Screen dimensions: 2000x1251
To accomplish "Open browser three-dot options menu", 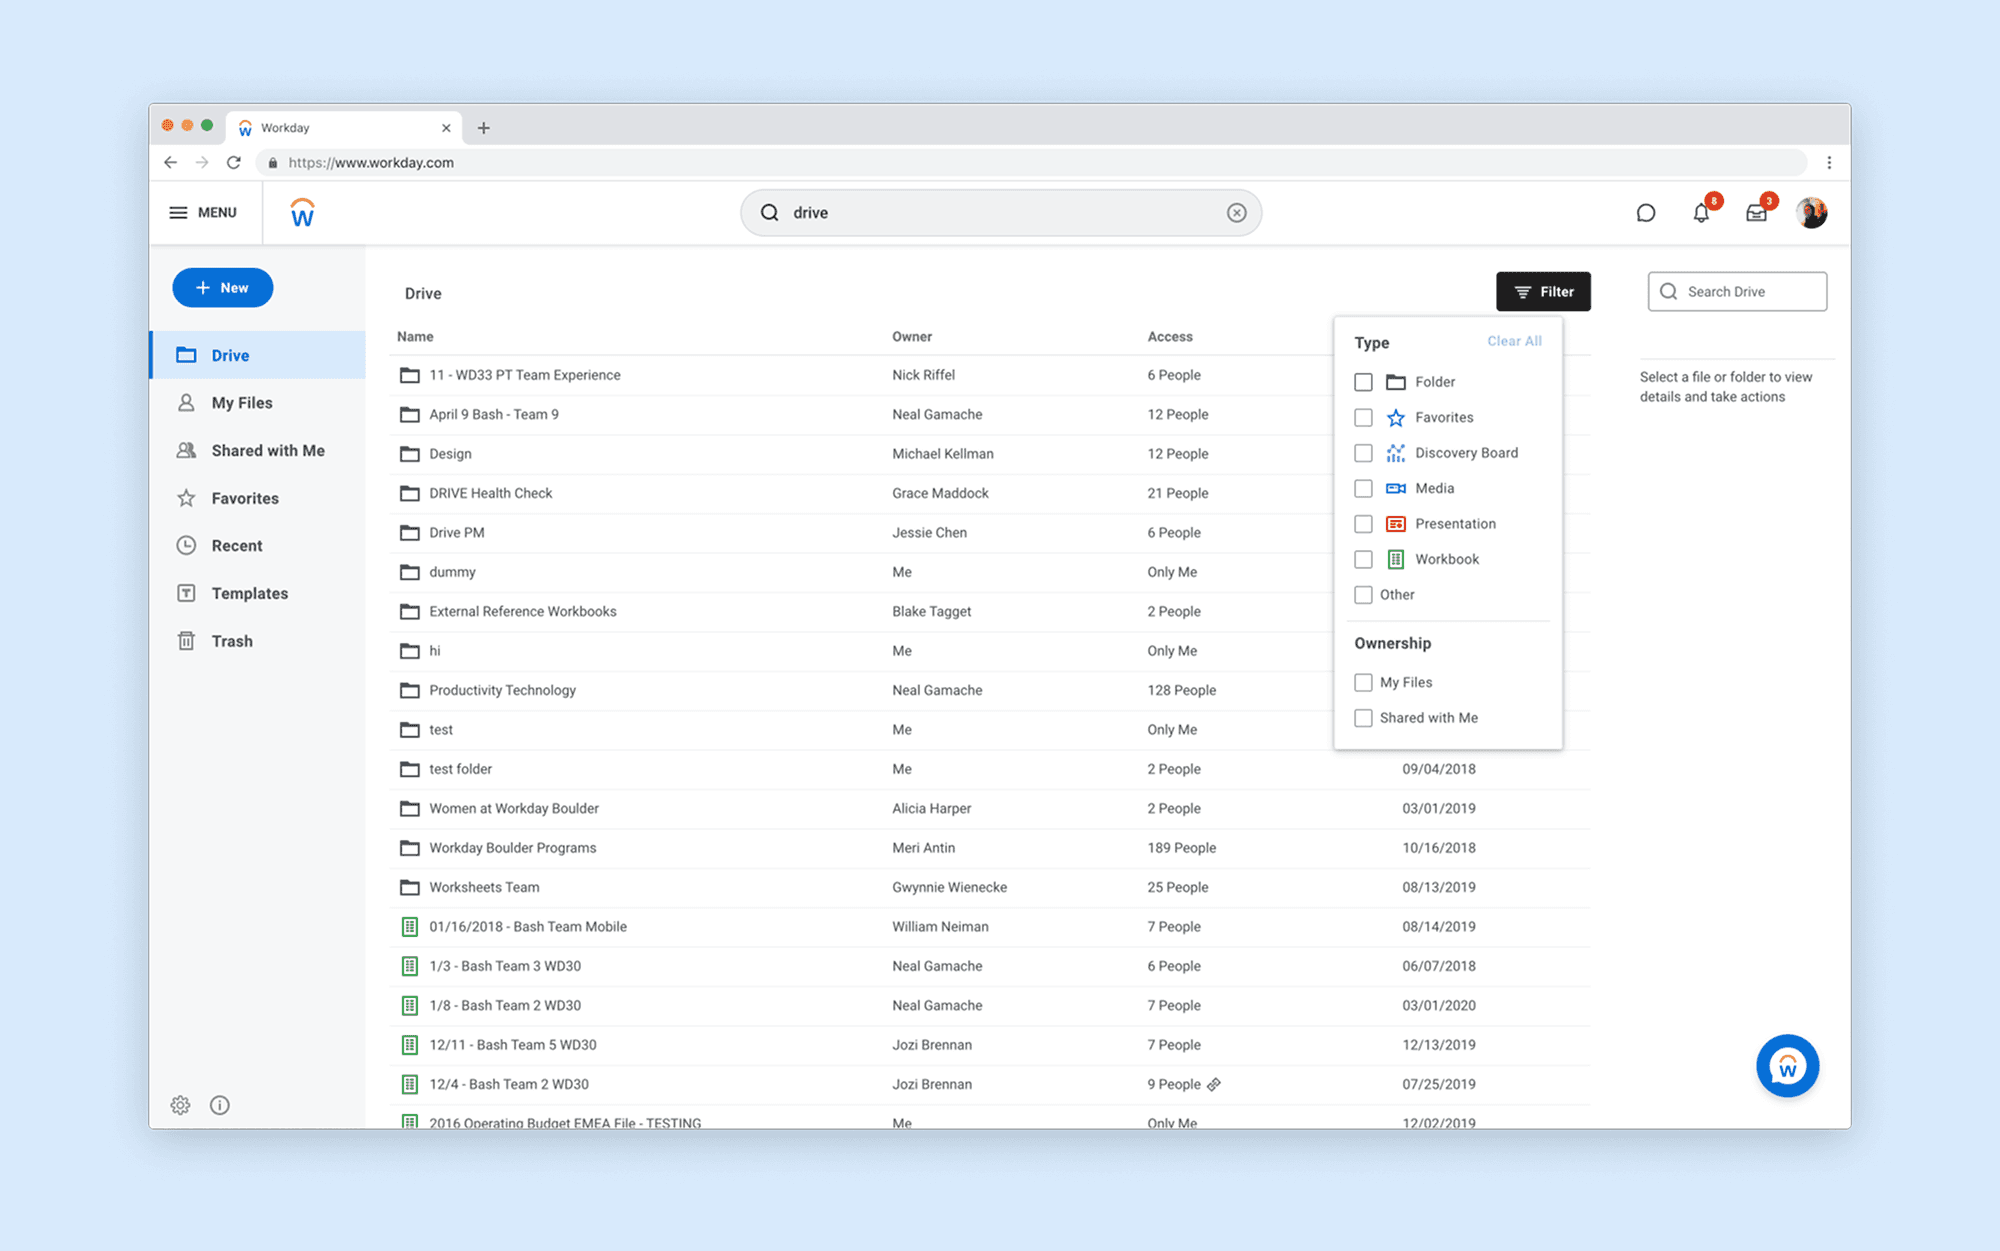I will 1829,162.
